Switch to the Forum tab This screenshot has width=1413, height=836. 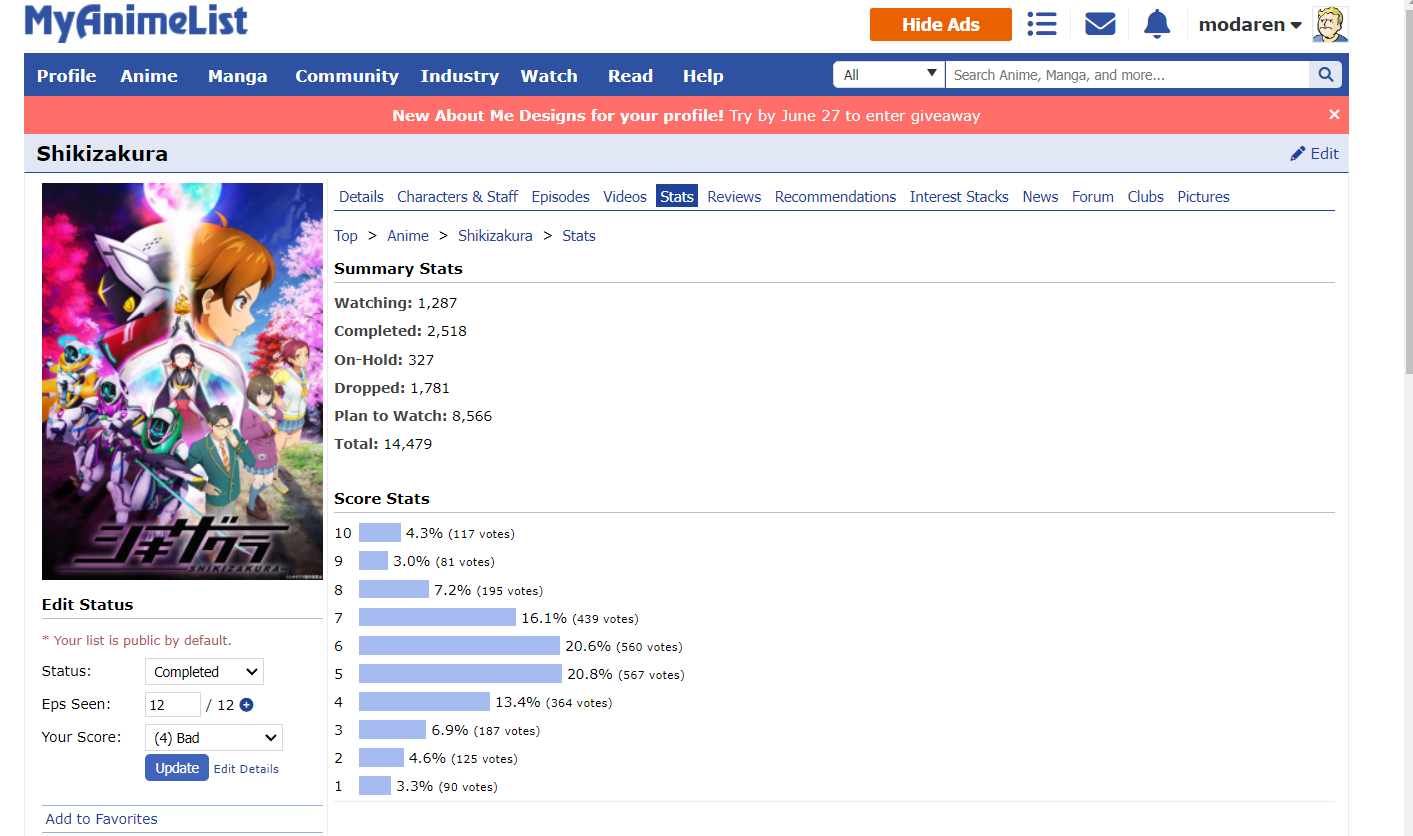pos(1092,197)
